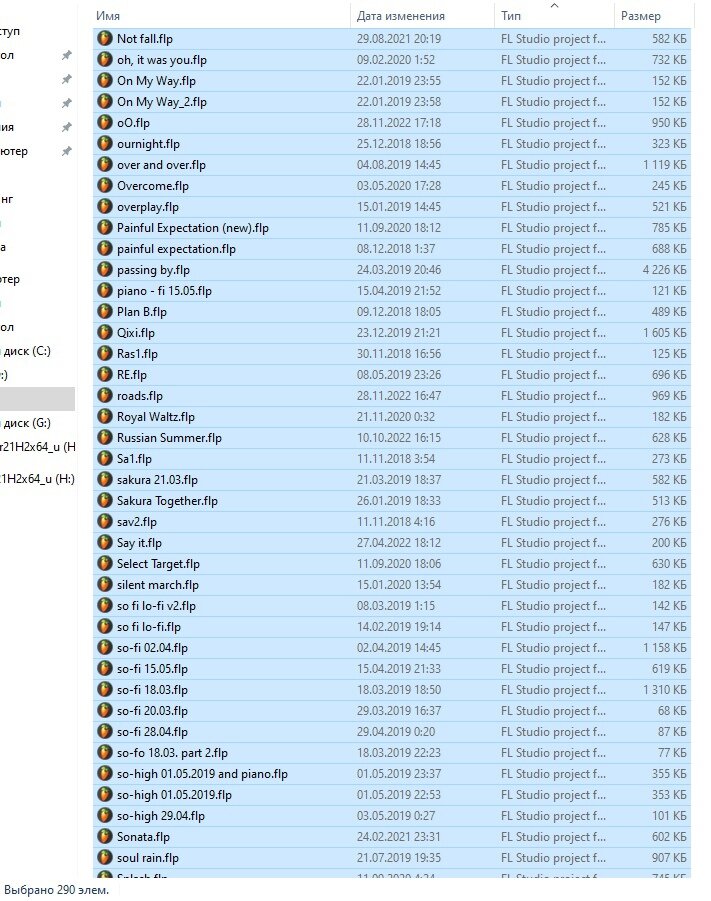The height and width of the screenshot is (901, 711).
Task: Click the icon next to Royal Waltz.flp
Action: (105, 417)
